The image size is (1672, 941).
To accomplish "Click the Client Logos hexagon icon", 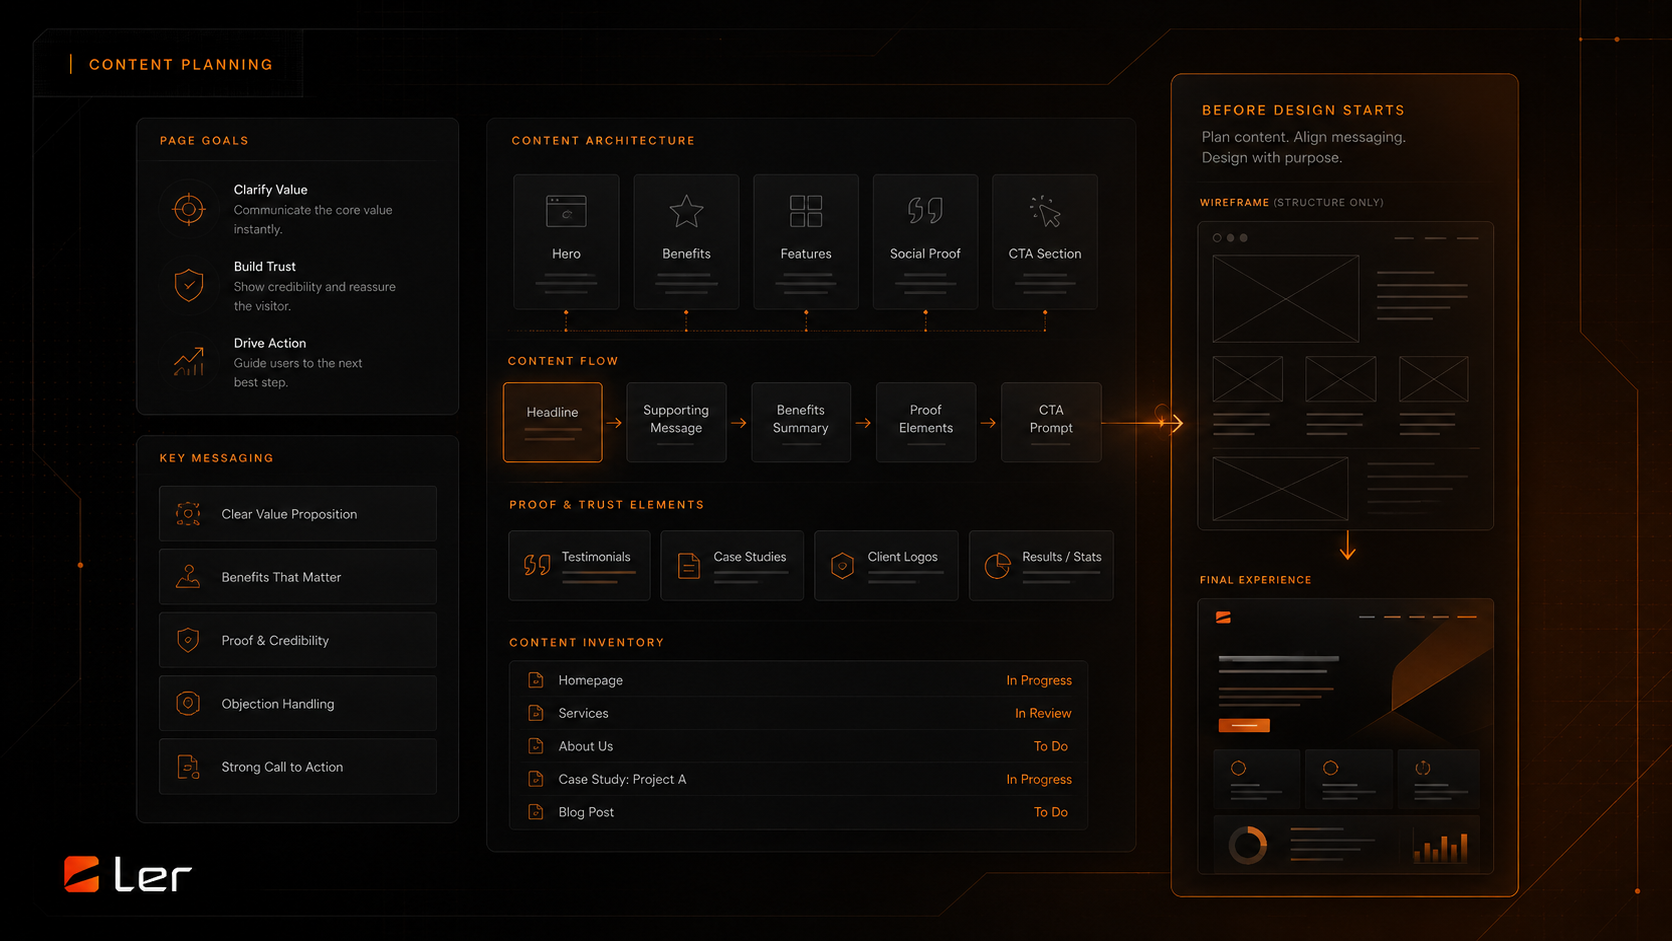I will pyautogui.click(x=842, y=566).
